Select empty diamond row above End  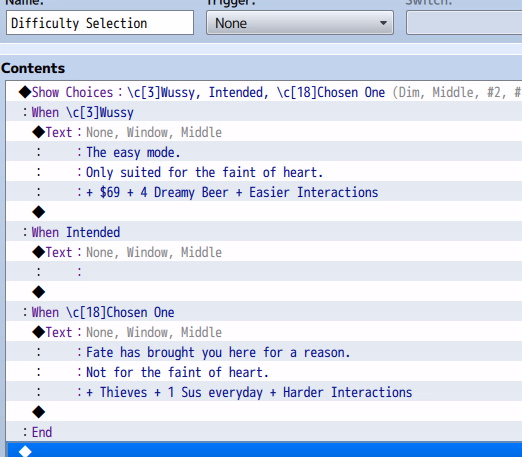tap(264, 412)
